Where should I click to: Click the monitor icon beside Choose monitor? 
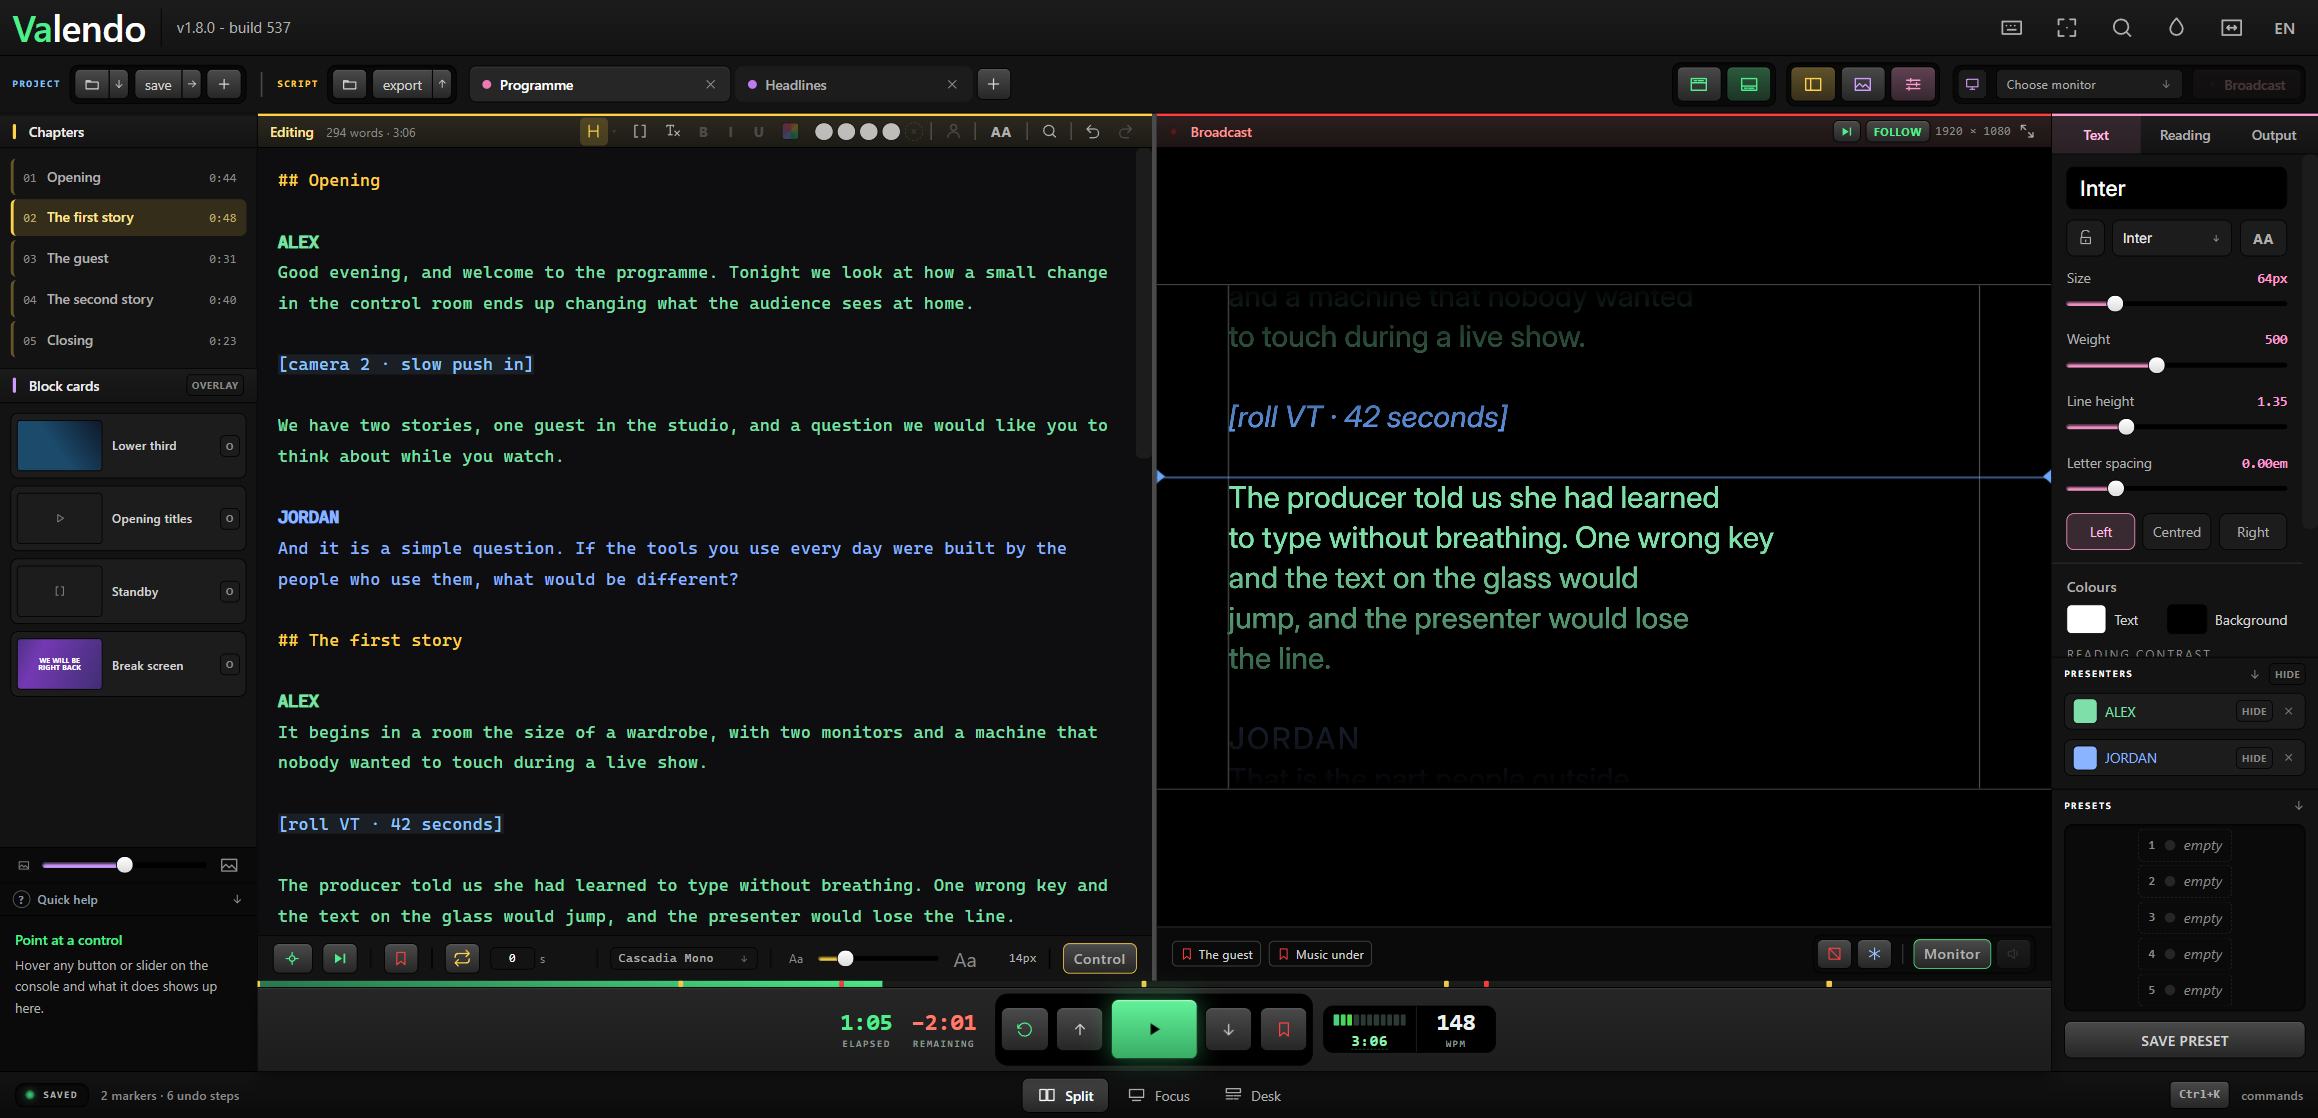coord(1972,84)
